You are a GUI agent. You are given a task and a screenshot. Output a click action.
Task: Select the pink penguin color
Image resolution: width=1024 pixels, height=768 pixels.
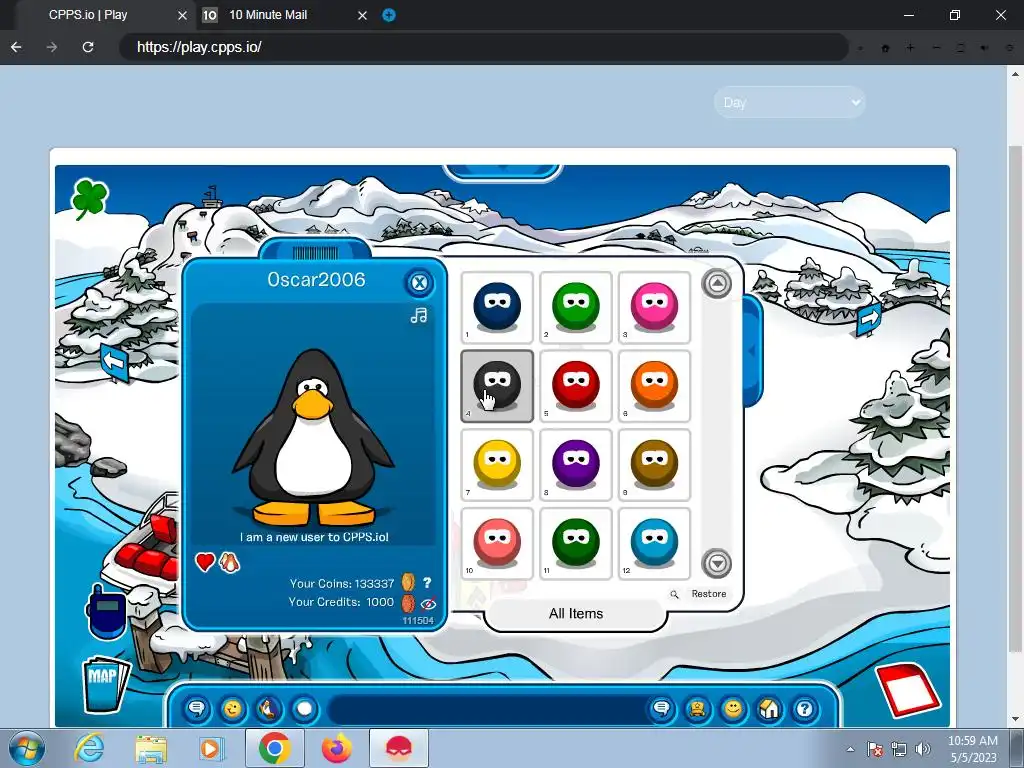(654, 308)
